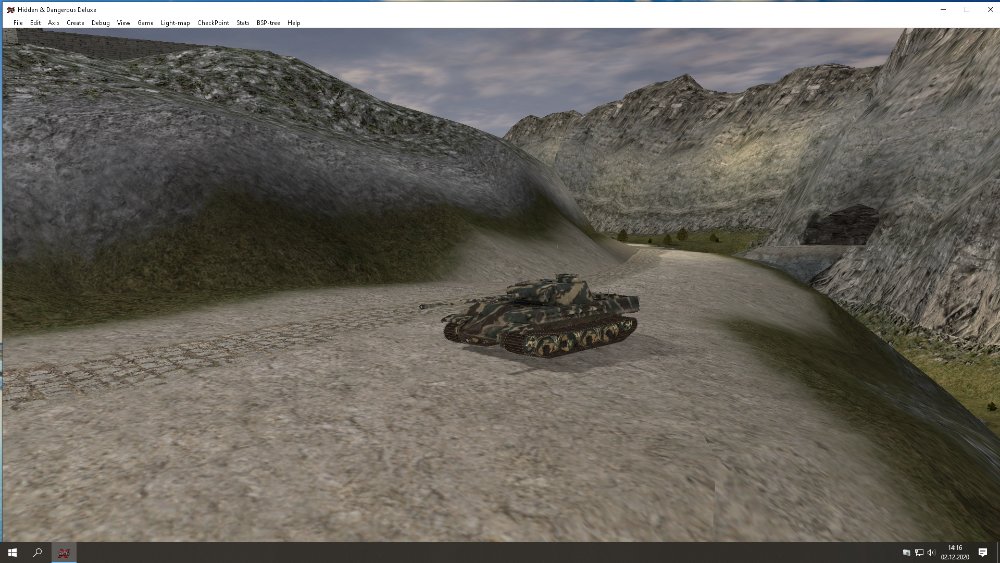The width and height of the screenshot is (1000, 563).
Task: Open the BSP-tree menu
Action: tap(268, 22)
